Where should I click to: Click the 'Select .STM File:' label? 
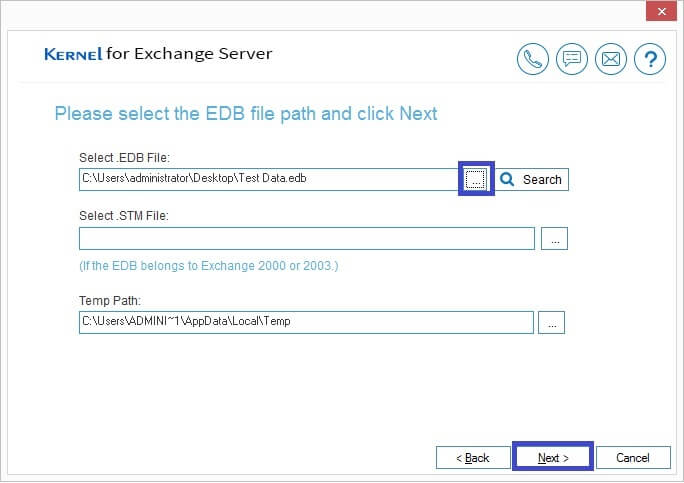(x=124, y=216)
